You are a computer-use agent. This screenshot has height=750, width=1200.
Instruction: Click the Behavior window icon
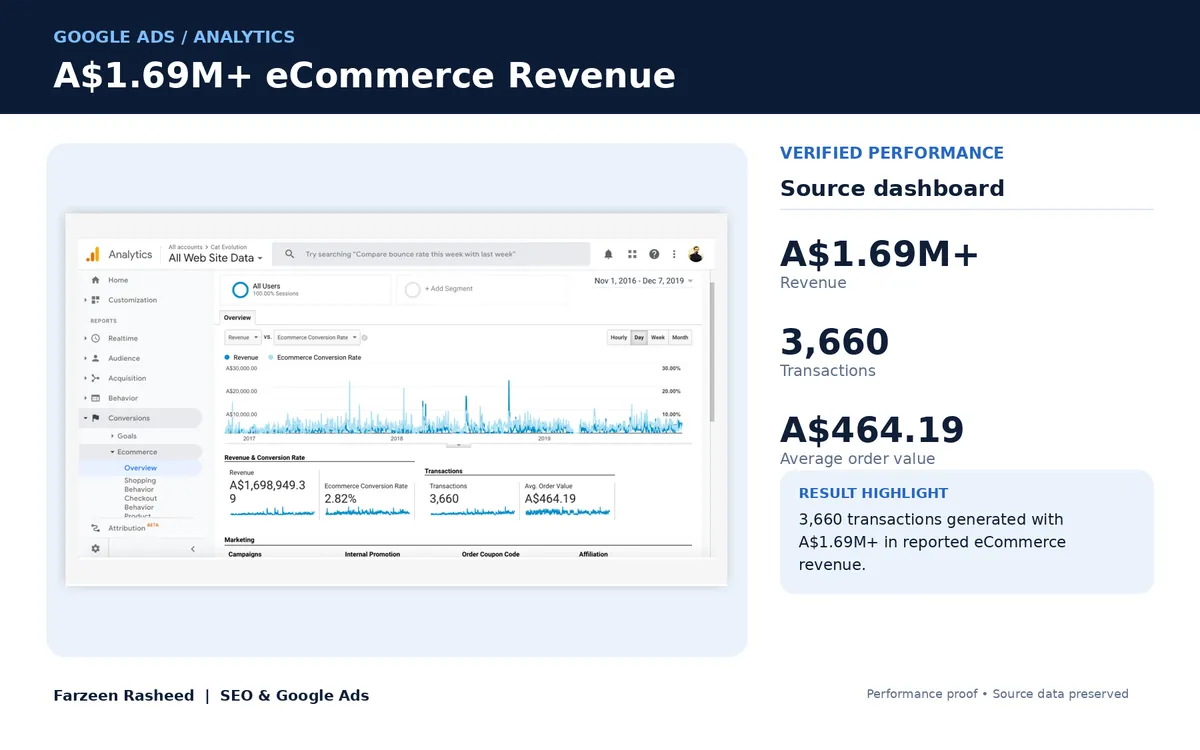tap(95, 398)
